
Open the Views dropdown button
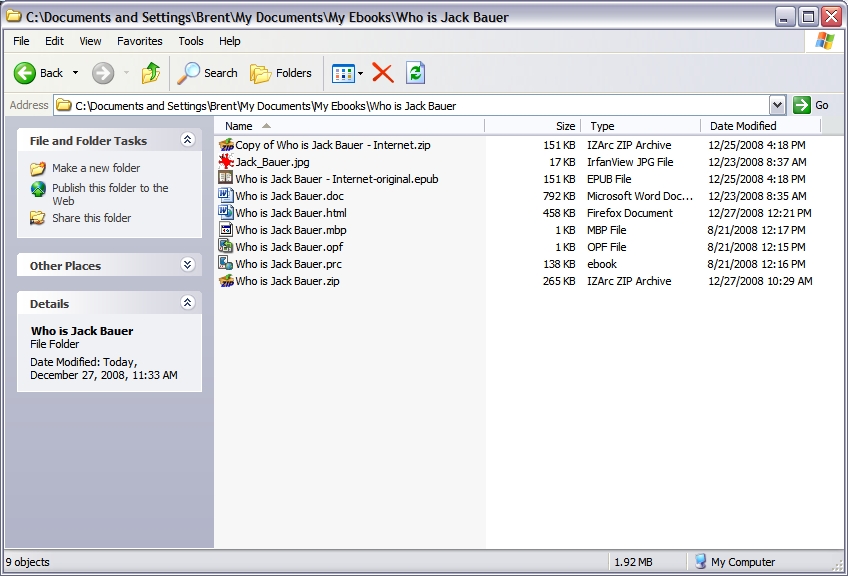[347, 73]
